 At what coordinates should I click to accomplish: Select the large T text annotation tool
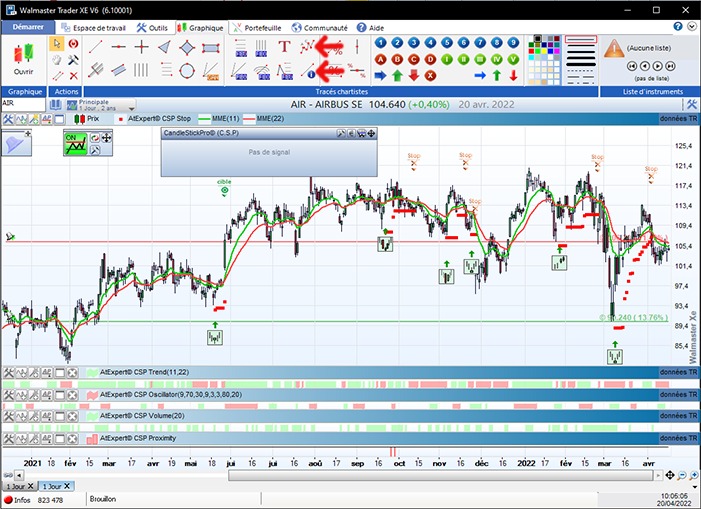(284, 46)
